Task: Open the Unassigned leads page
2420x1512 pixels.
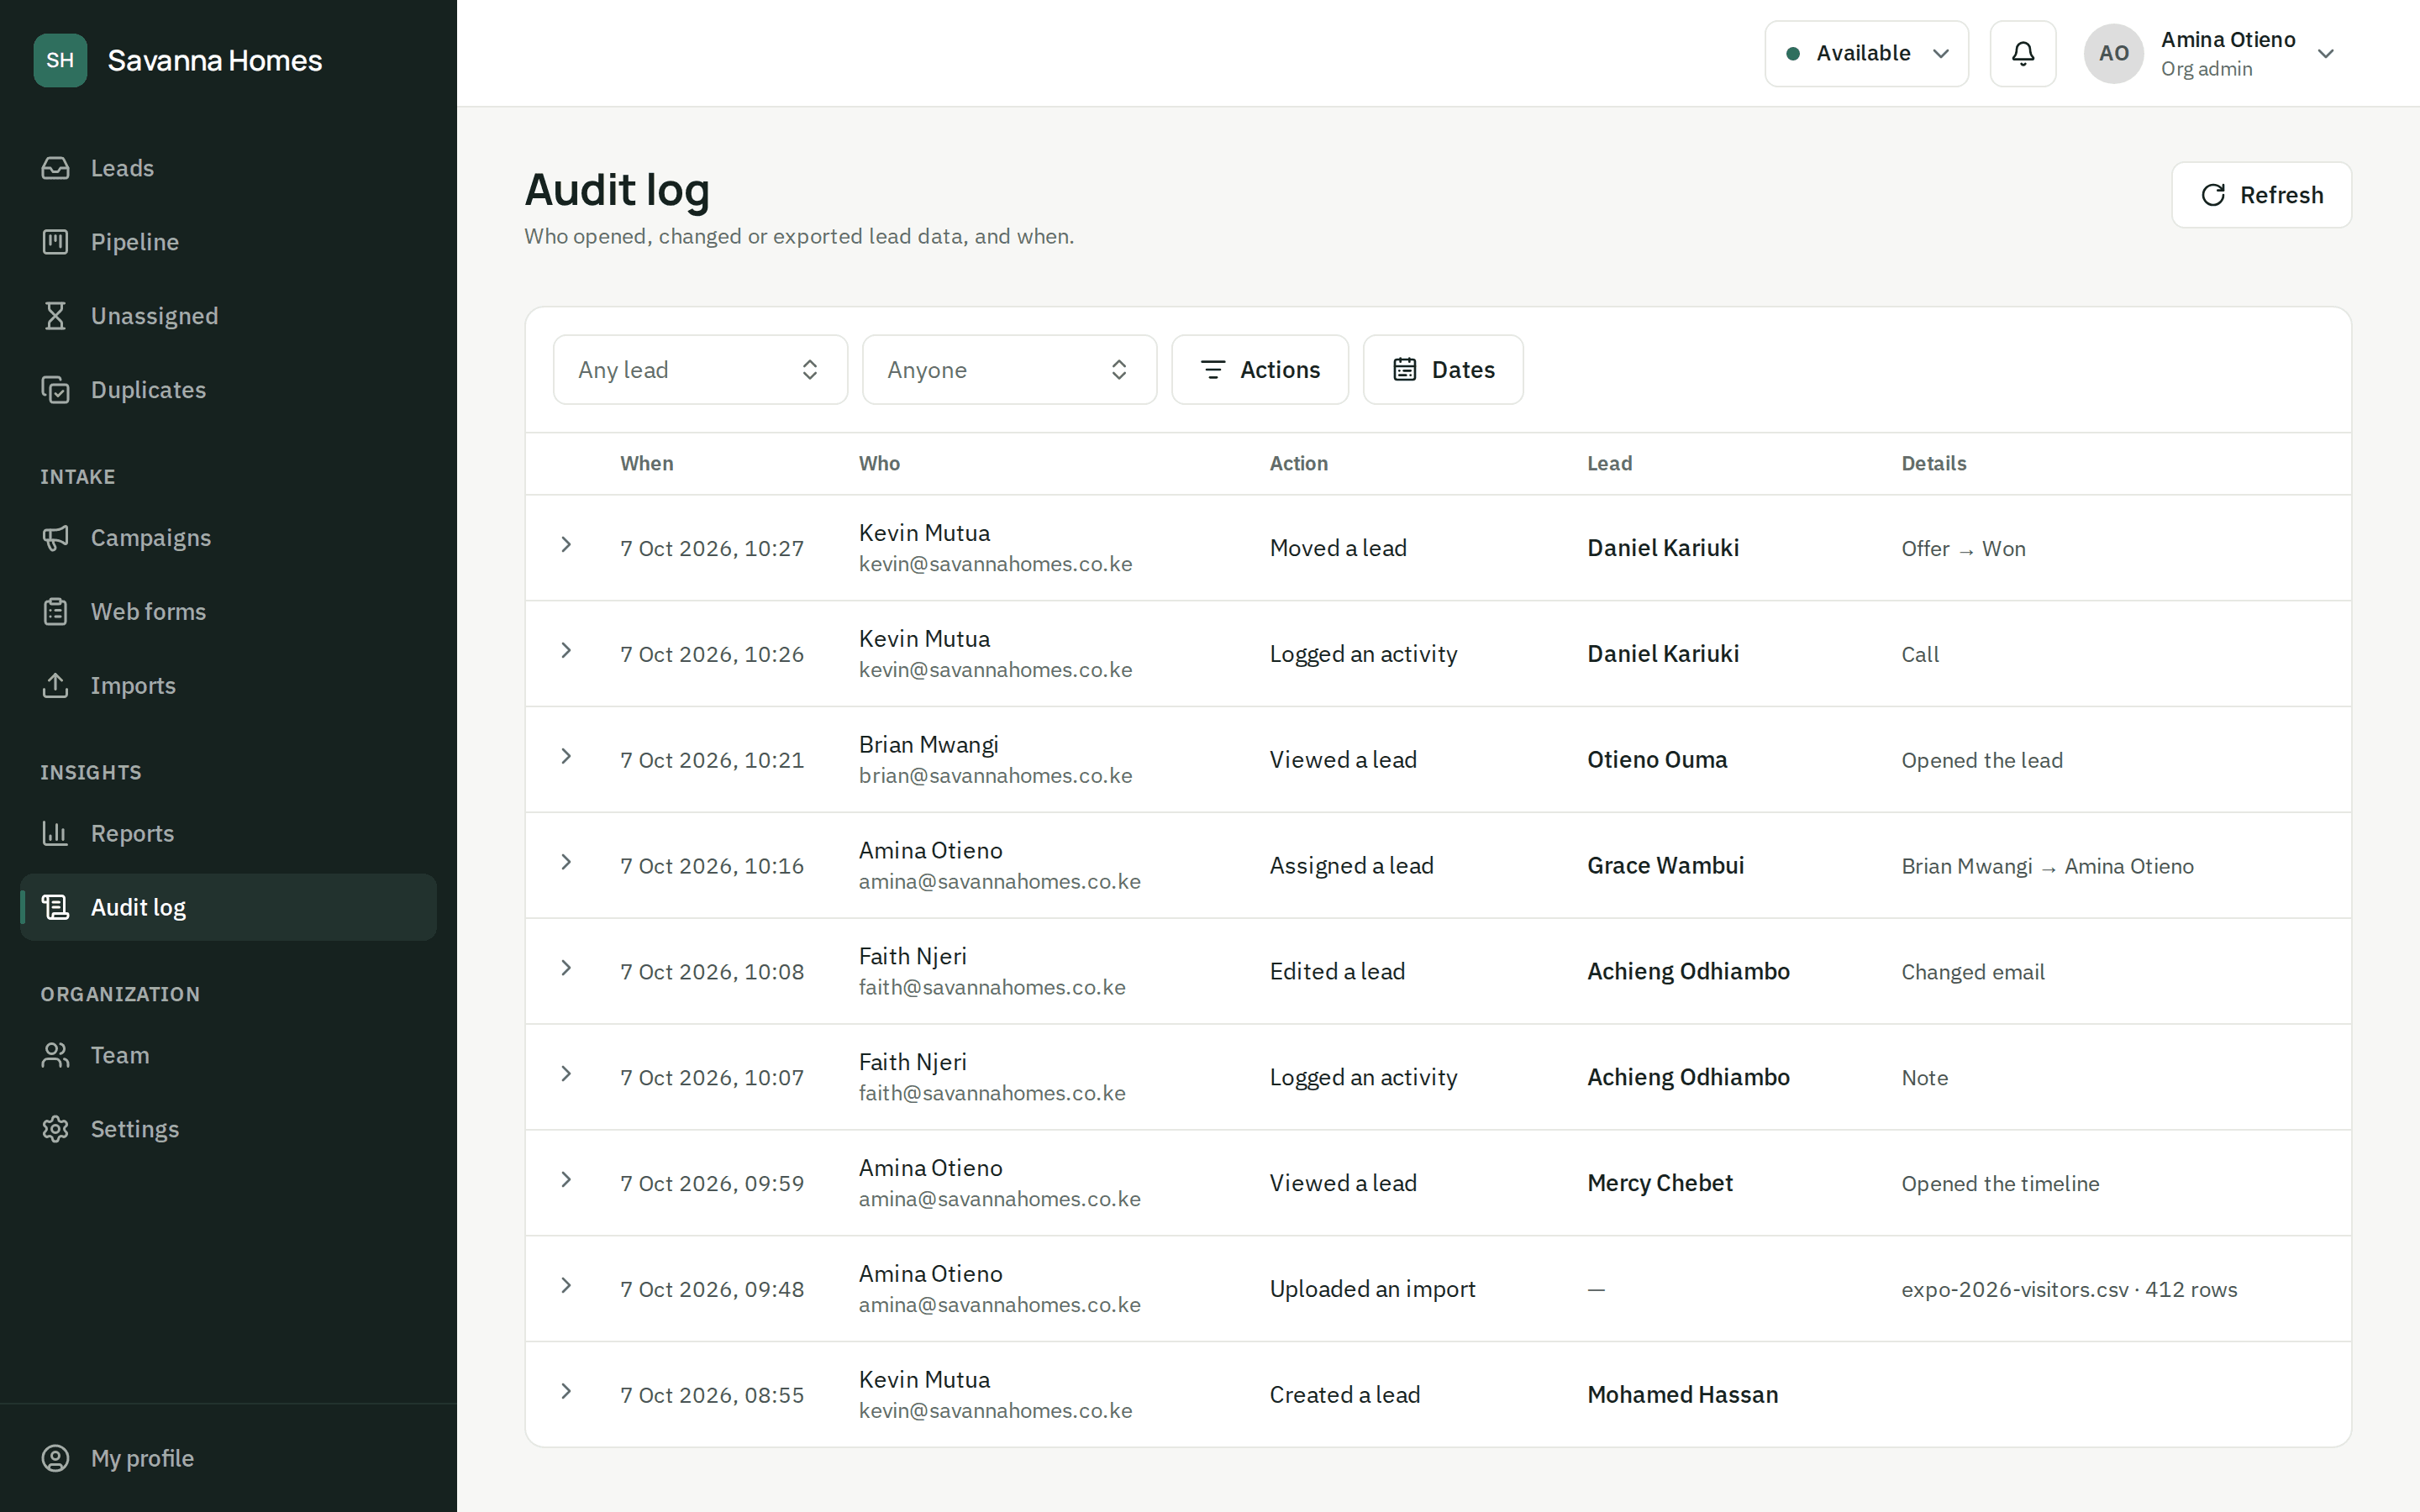Action: (228, 316)
